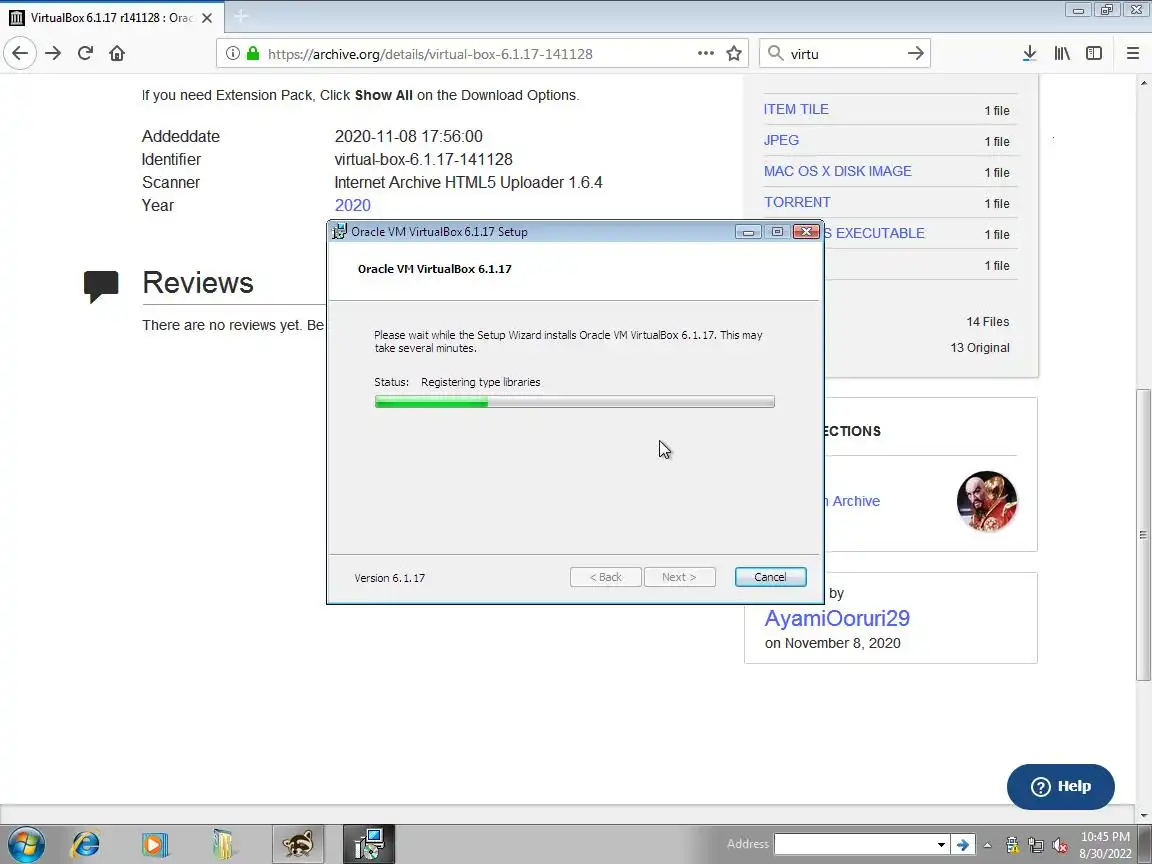1152x864 pixels.
Task: Launch Internet Explorer from taskbar
Action: 85,844
